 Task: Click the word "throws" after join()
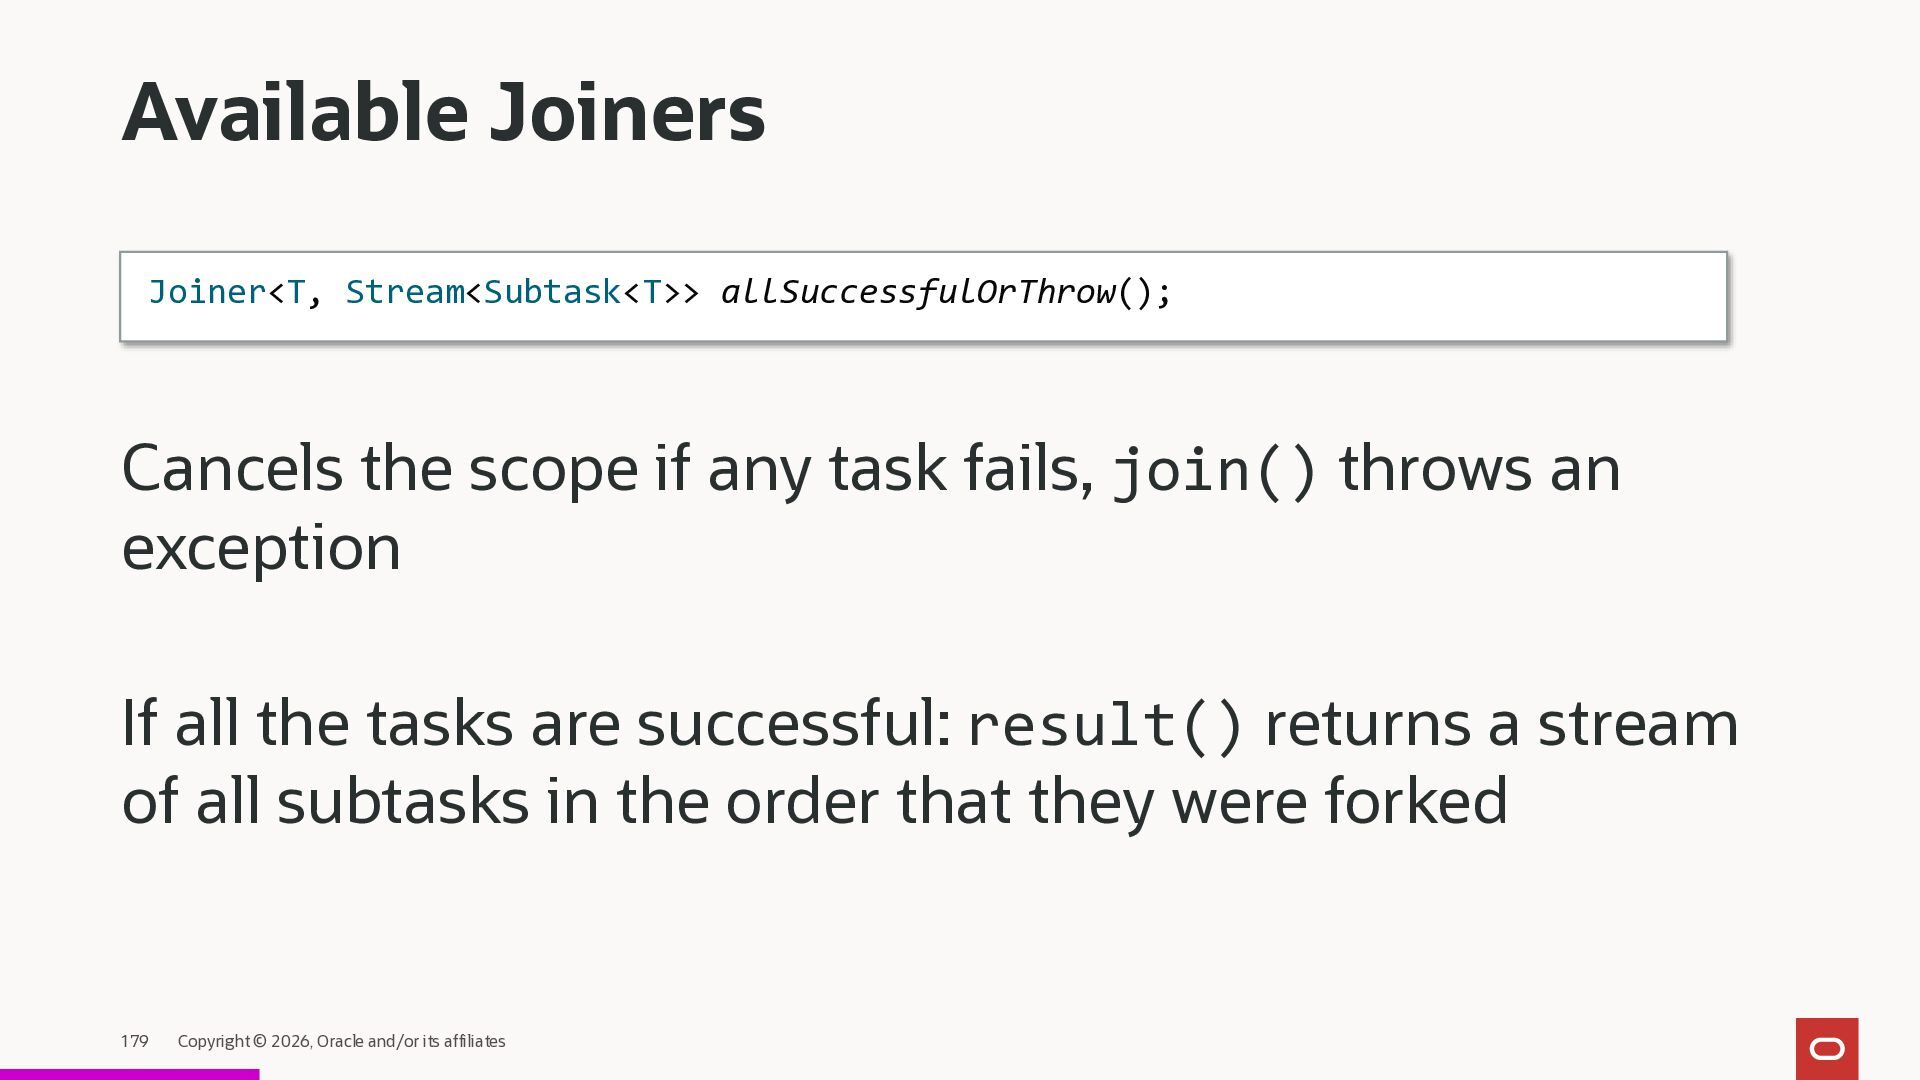coord(1435,468)
